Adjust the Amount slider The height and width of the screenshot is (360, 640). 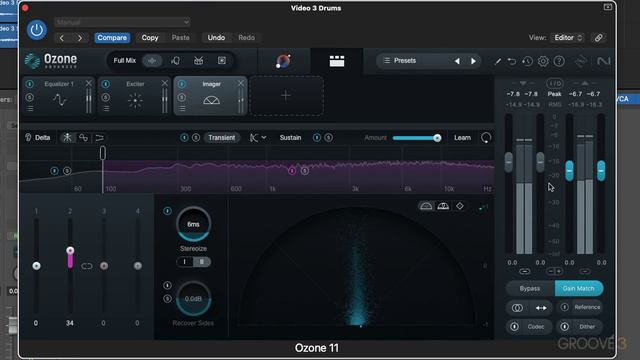click(416, 138)
